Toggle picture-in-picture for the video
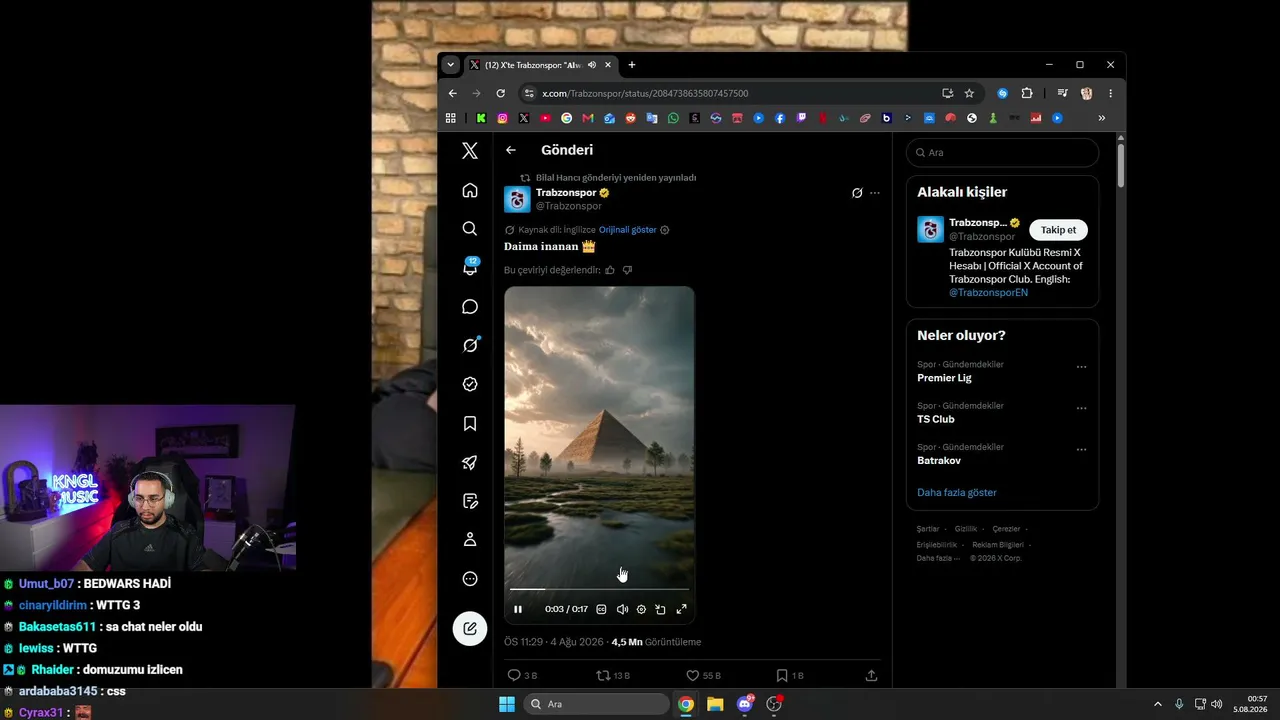The width and height of the screenshot is (1280, 720). click(x=661, y=609)
